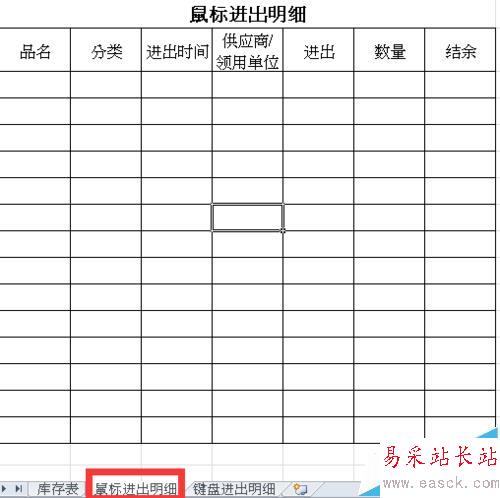Click the last-sheet navigation arrow
Screen dimensions: 500x498
pyautogui.click(x=19, y=489)
